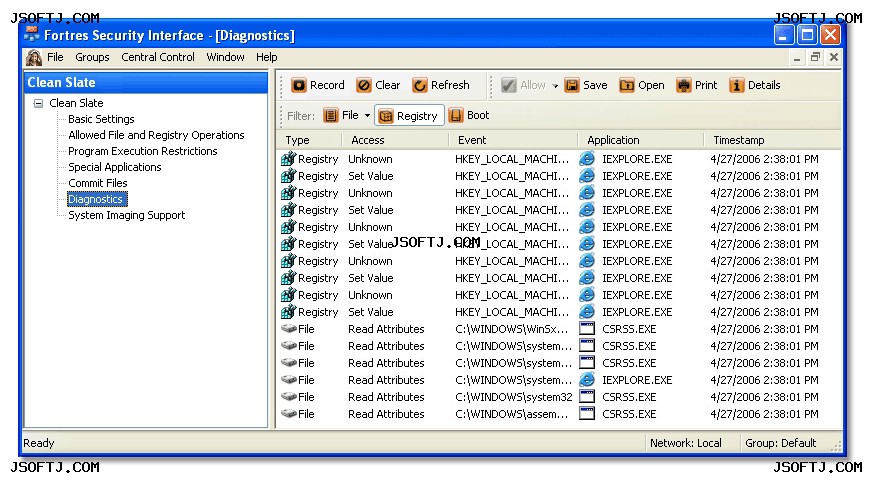Select the C:\WINDOWS\assem... event cell

point(512,414)
